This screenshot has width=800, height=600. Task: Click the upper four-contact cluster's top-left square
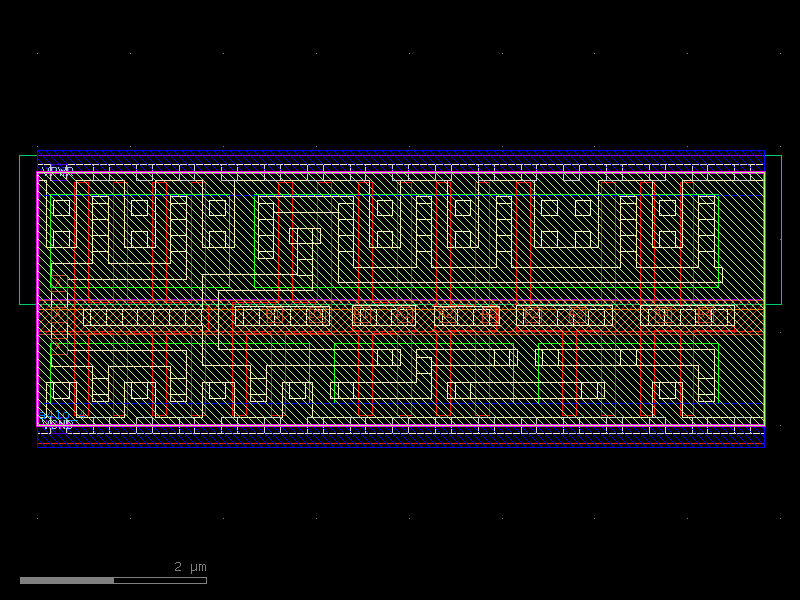549,207
